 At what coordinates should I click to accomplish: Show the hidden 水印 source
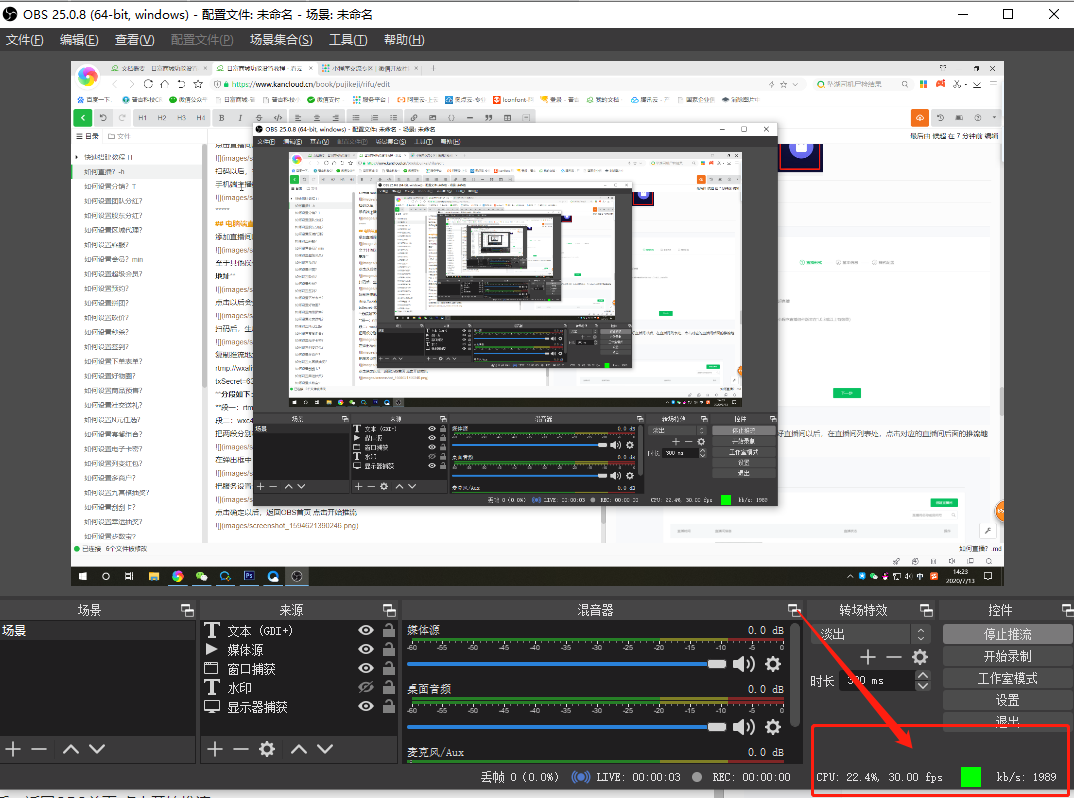pos(366,687)
